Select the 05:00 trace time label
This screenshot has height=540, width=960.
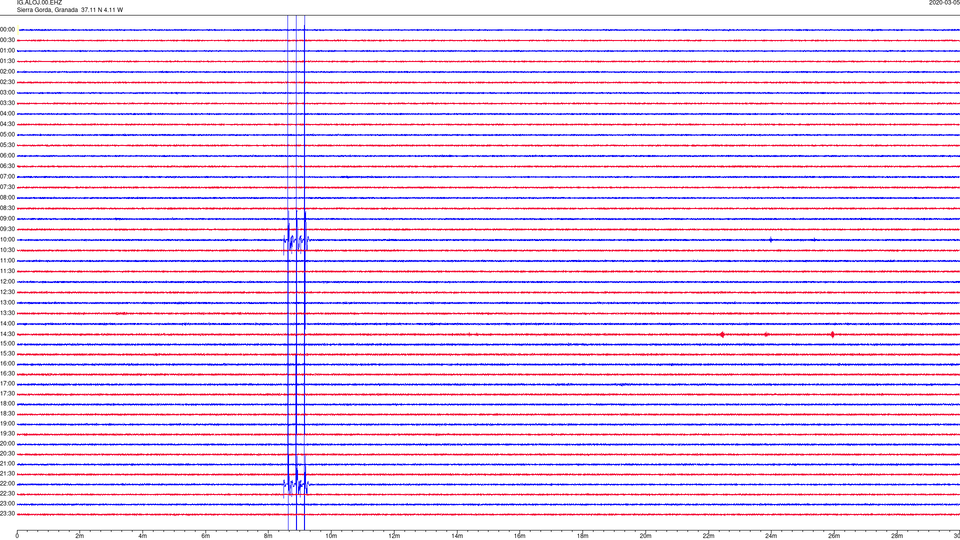click(x=7, y=135)
